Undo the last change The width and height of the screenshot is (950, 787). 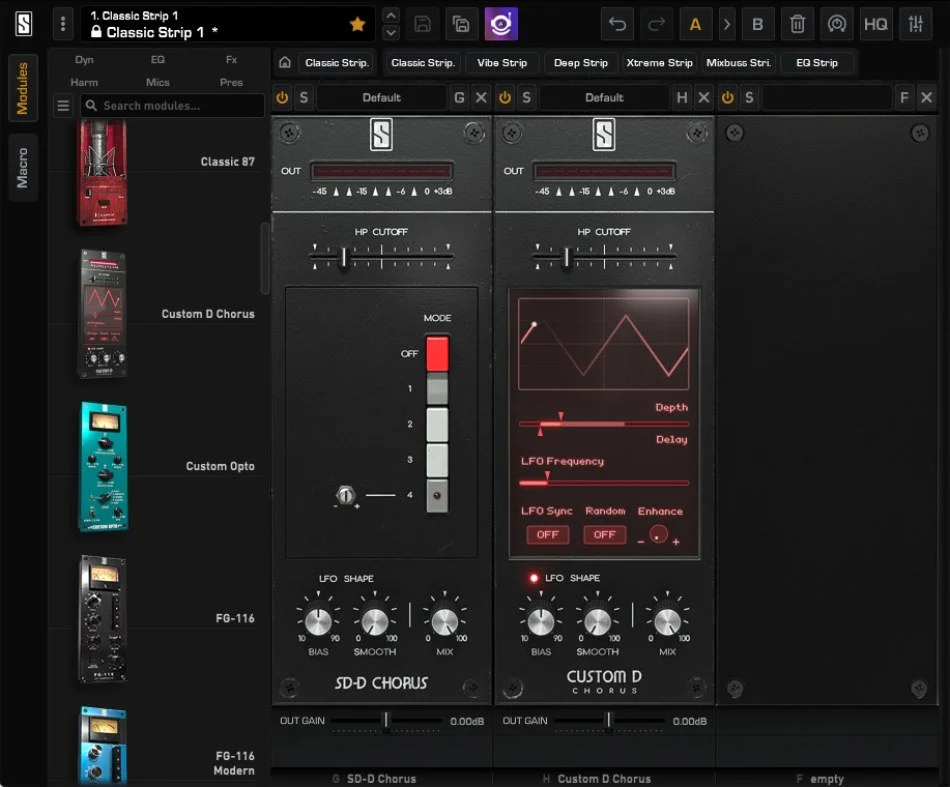click(617, 24)
